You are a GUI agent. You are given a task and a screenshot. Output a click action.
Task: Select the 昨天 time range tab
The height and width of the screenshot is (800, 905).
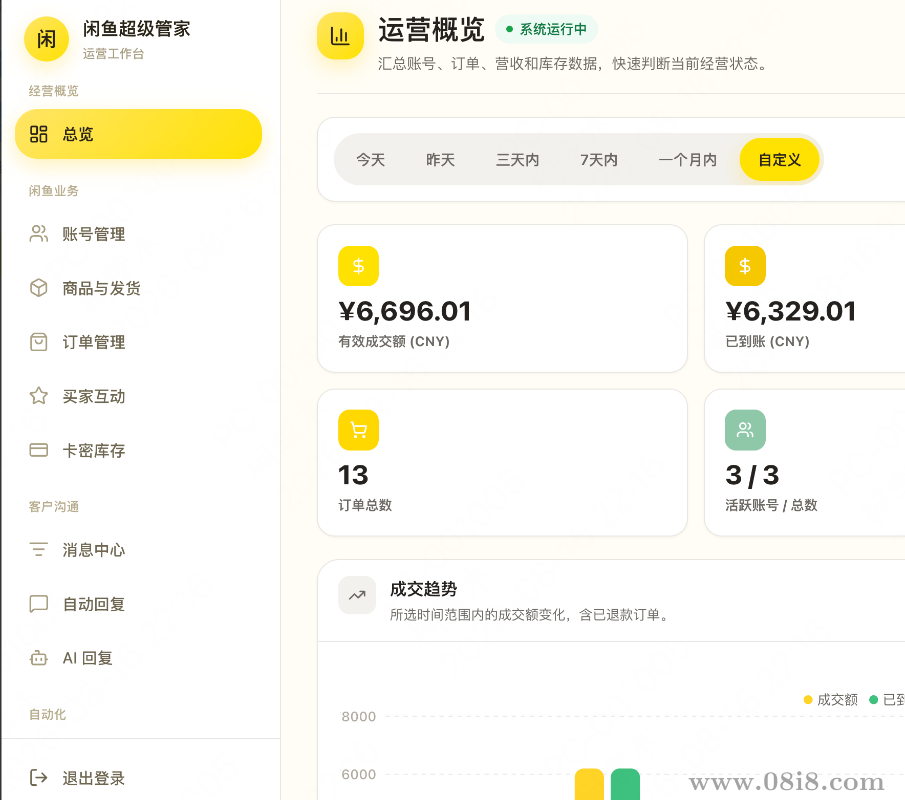[x=440, y=159]
